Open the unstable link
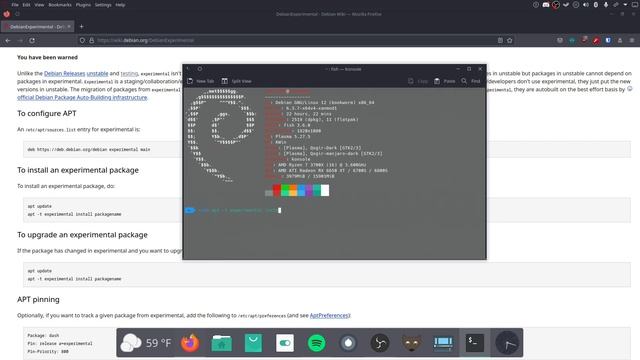This screenshot has height=360, width=640. click(97, 73)
